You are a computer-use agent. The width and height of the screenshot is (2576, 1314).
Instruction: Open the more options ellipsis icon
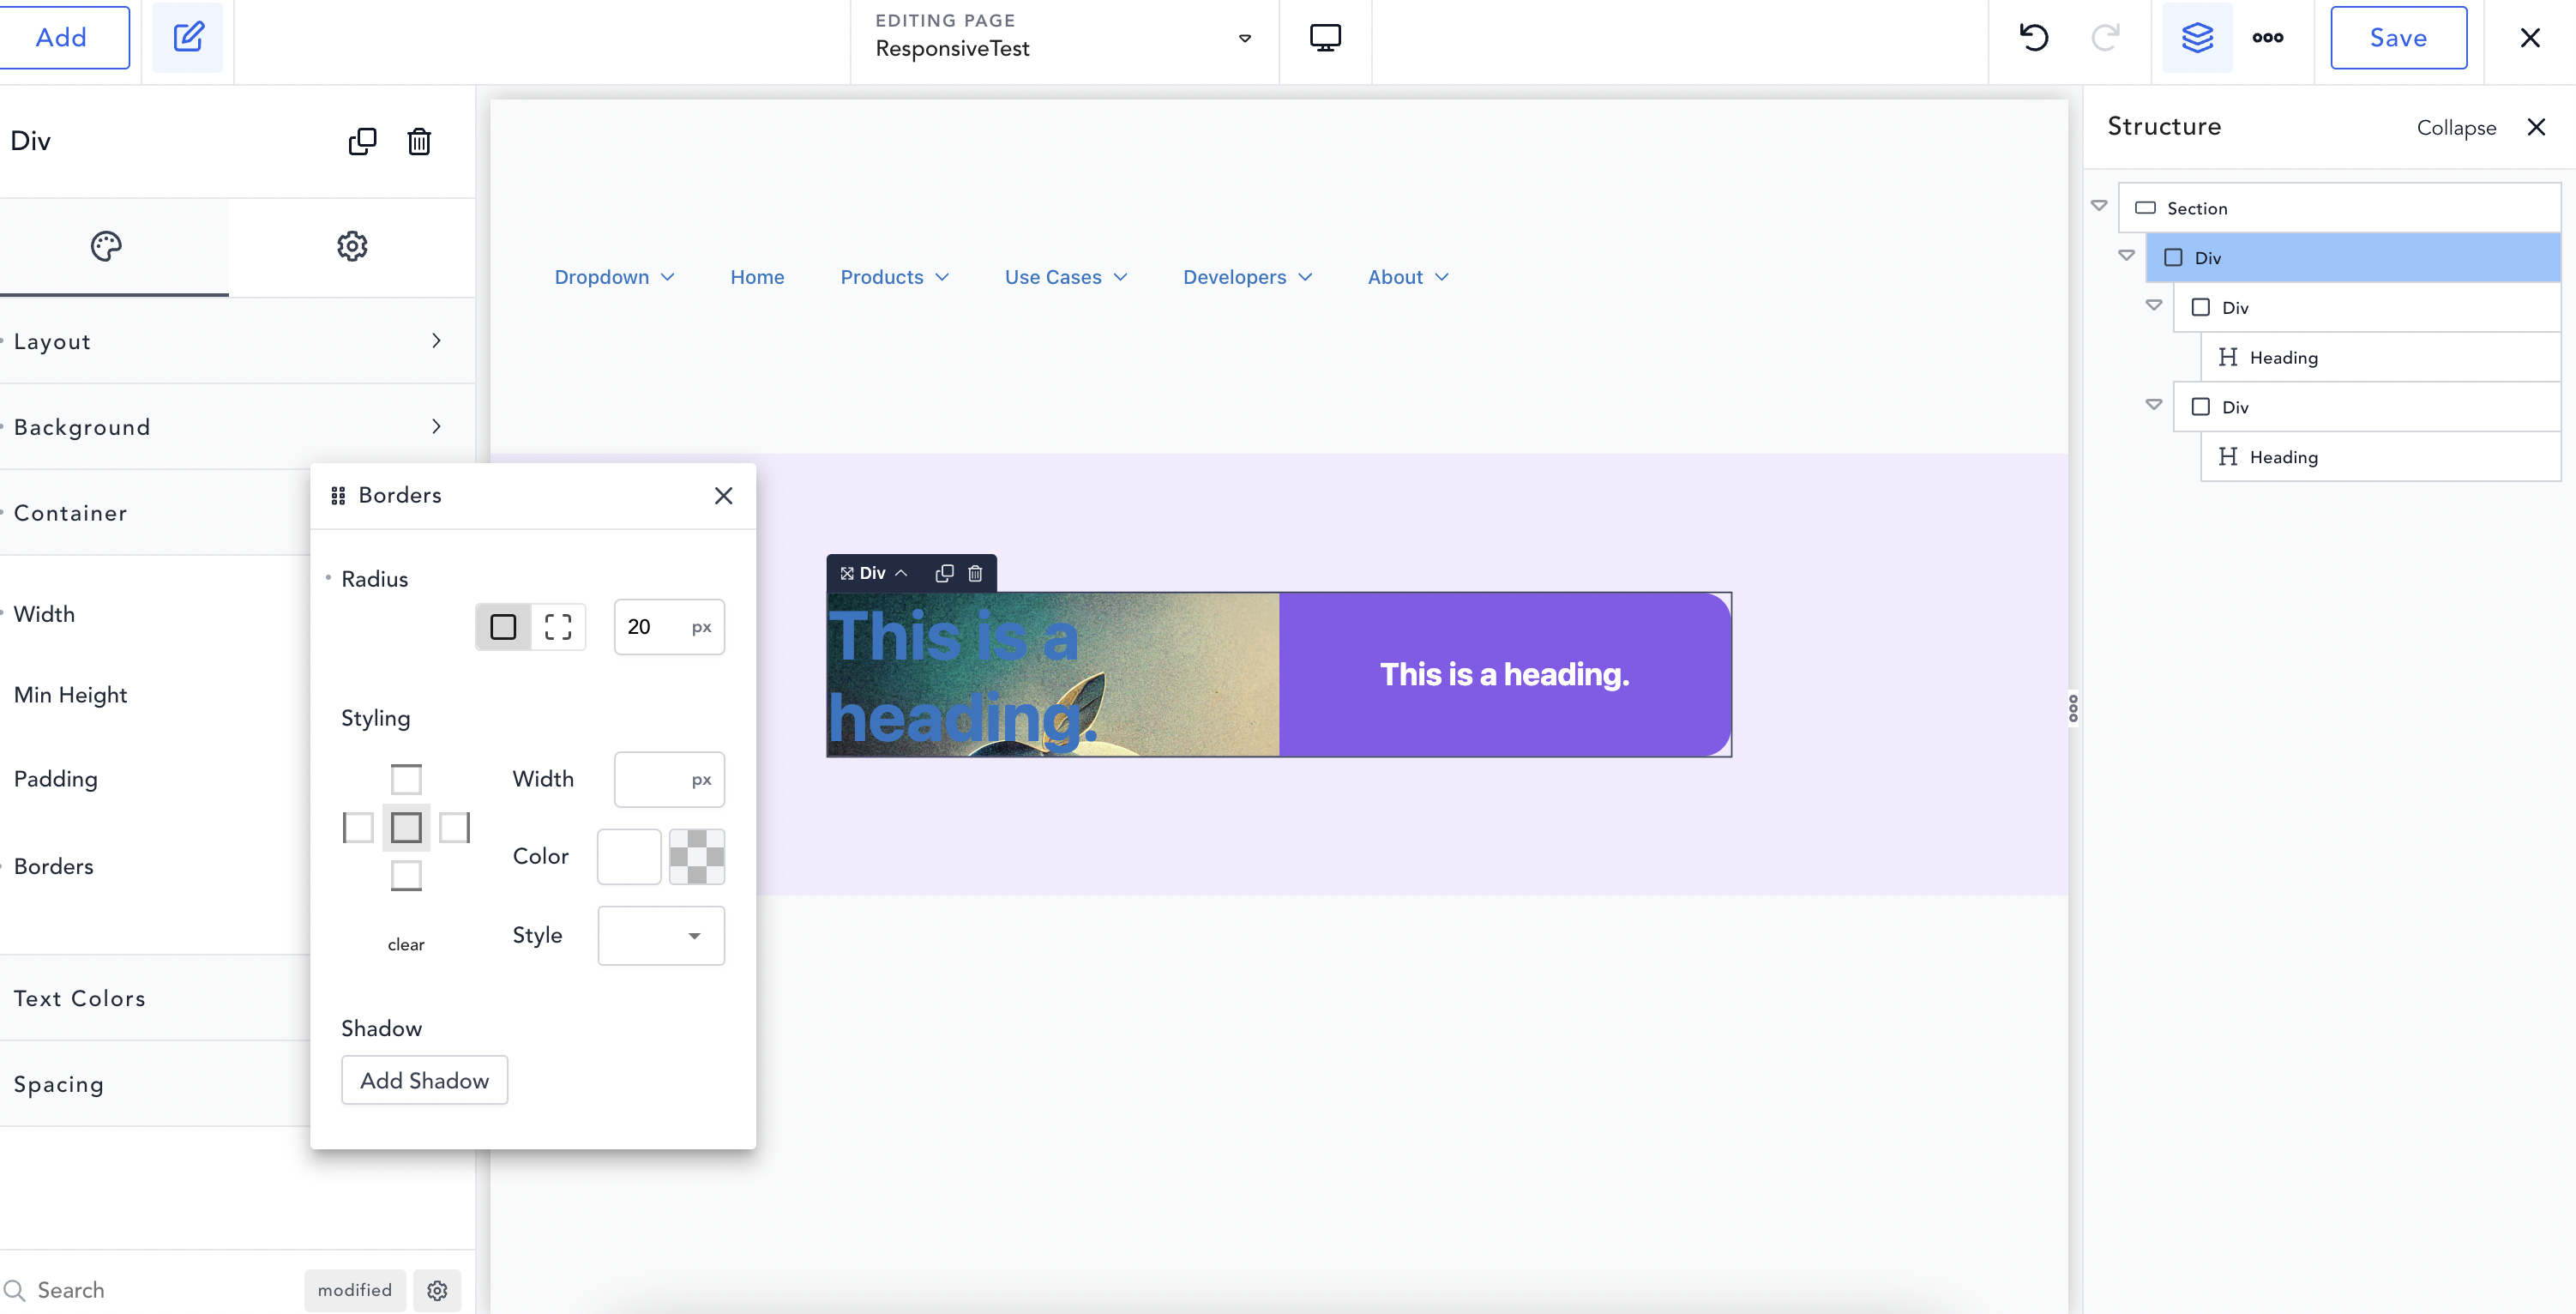point(2268,38)
